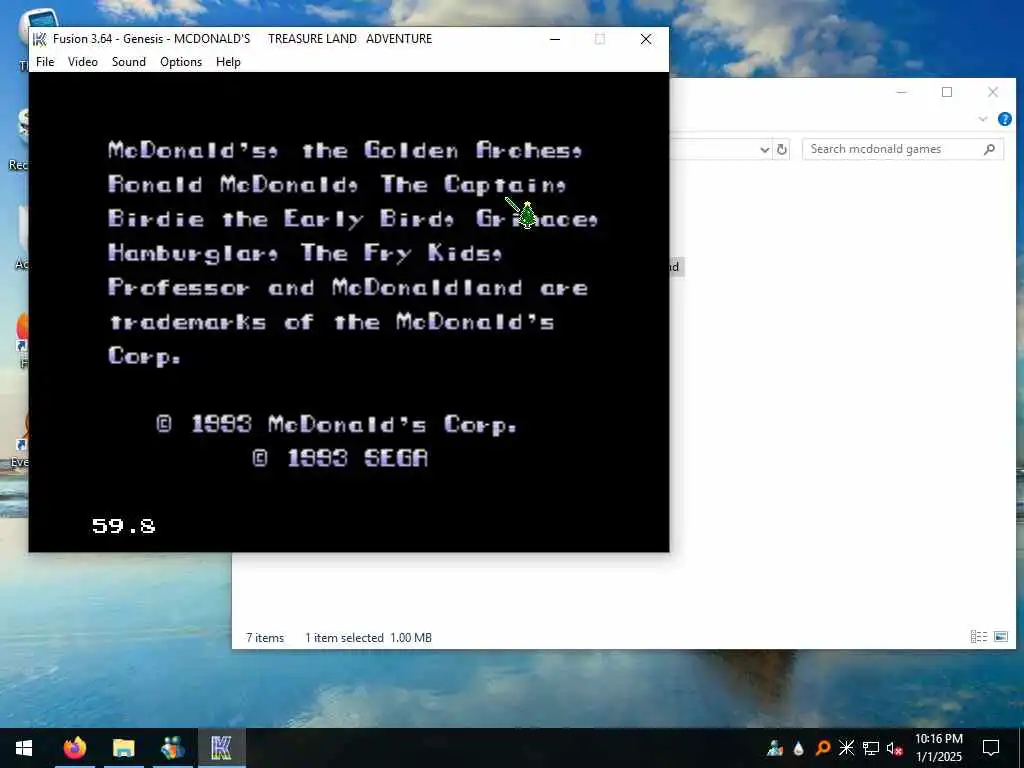The height and width of the screenshot is (768, 1024).
Task: Open the notification Action Center
Action: click(x=991, y=748)
